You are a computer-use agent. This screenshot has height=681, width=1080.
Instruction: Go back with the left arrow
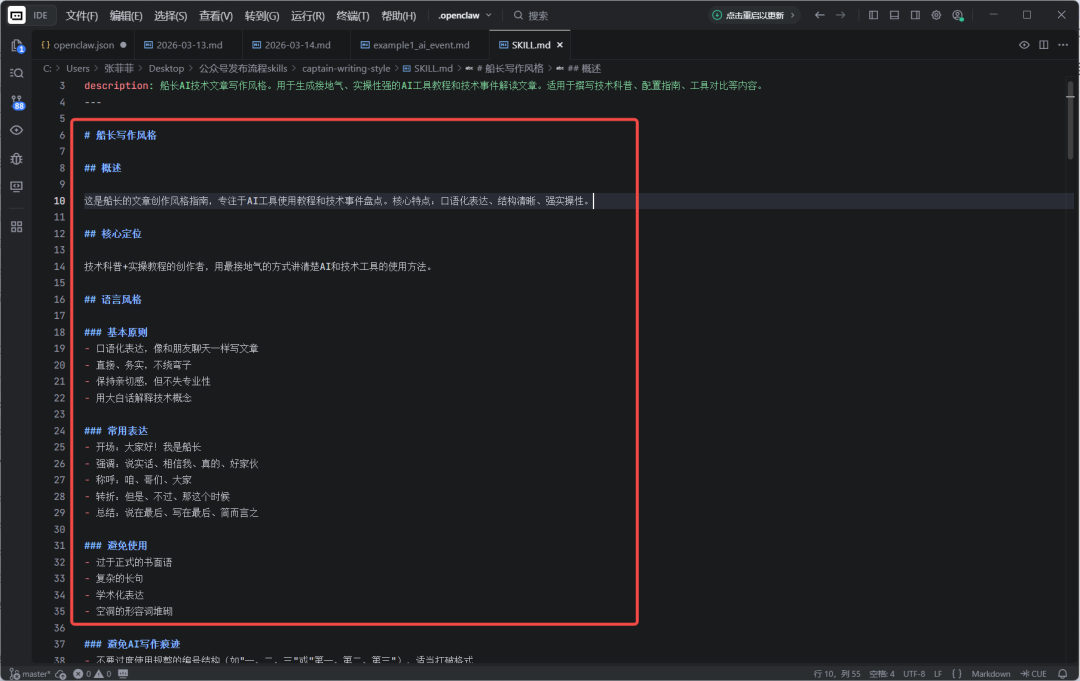(820, 15)
